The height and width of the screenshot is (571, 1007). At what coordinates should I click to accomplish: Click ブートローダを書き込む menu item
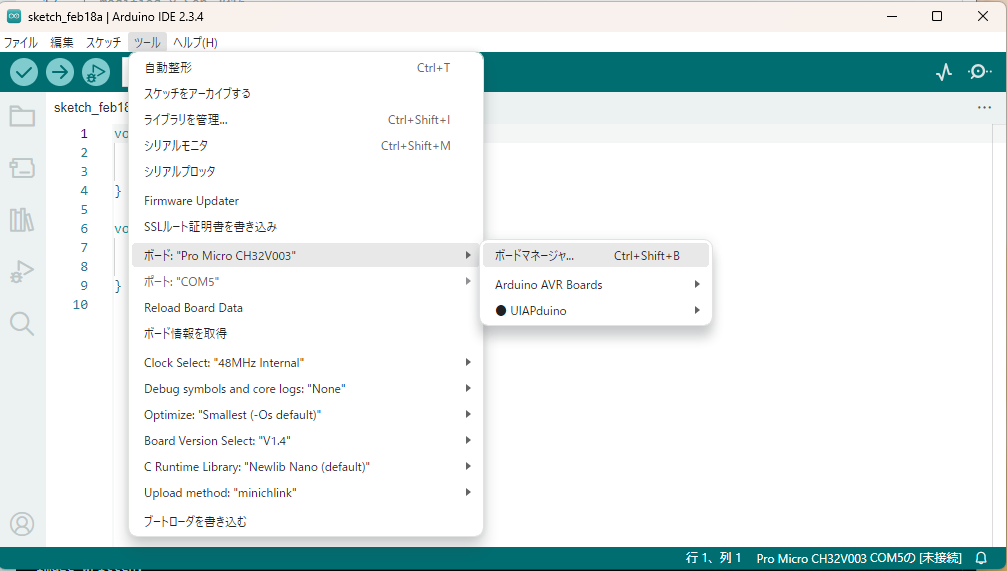point(195,521)
